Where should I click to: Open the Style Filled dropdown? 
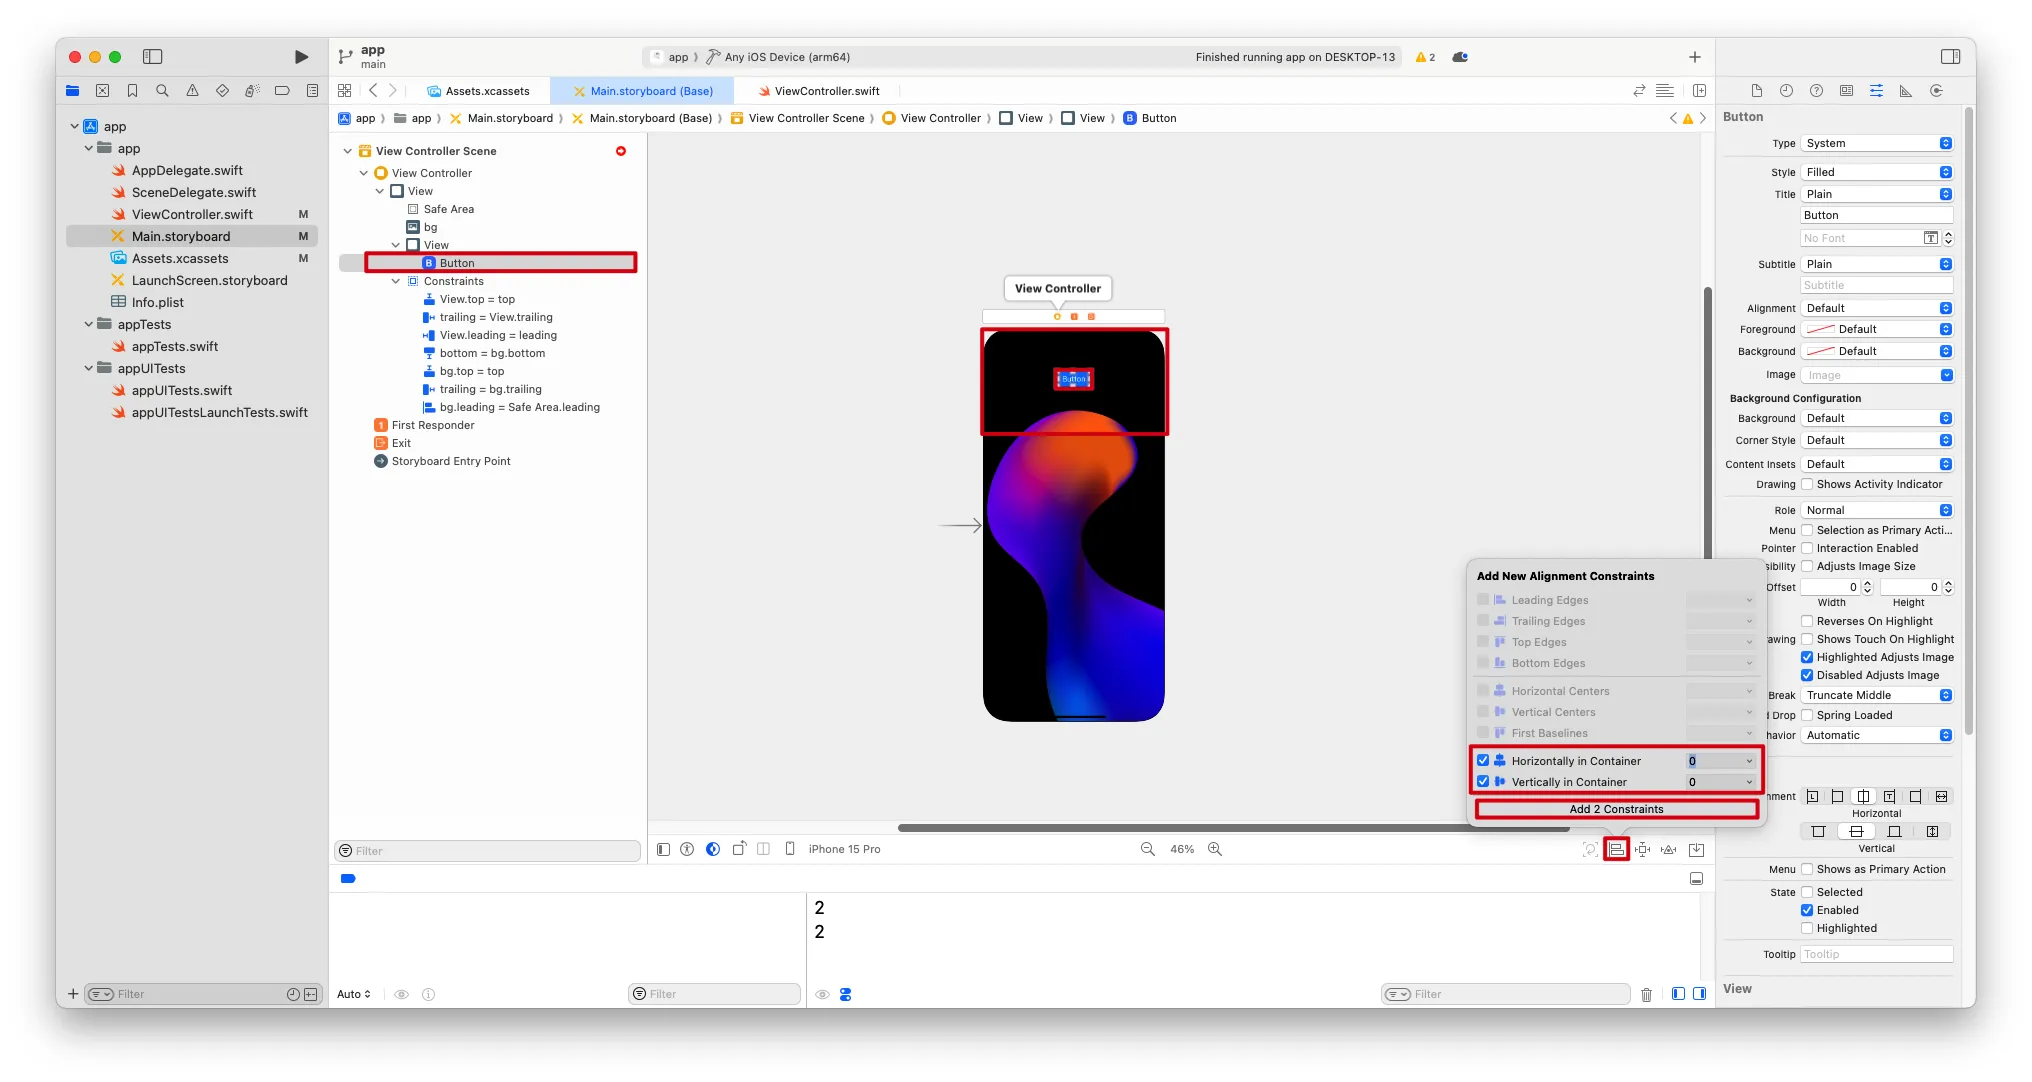click(x=1877, y=172)
